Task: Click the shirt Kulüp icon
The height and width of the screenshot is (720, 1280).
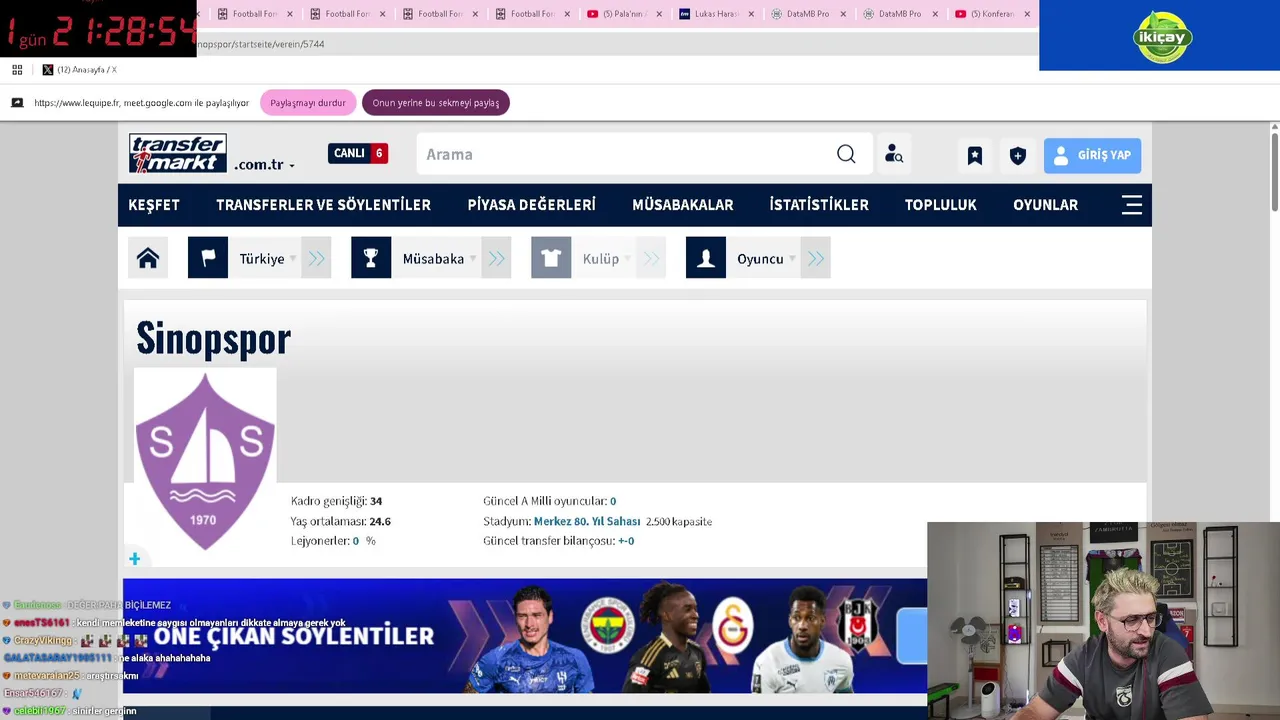Action: [551, 258]
